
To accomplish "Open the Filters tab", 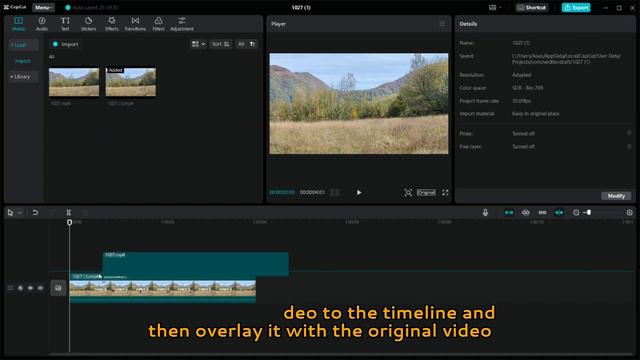I will pyautogui.click(x=158, y=24).
